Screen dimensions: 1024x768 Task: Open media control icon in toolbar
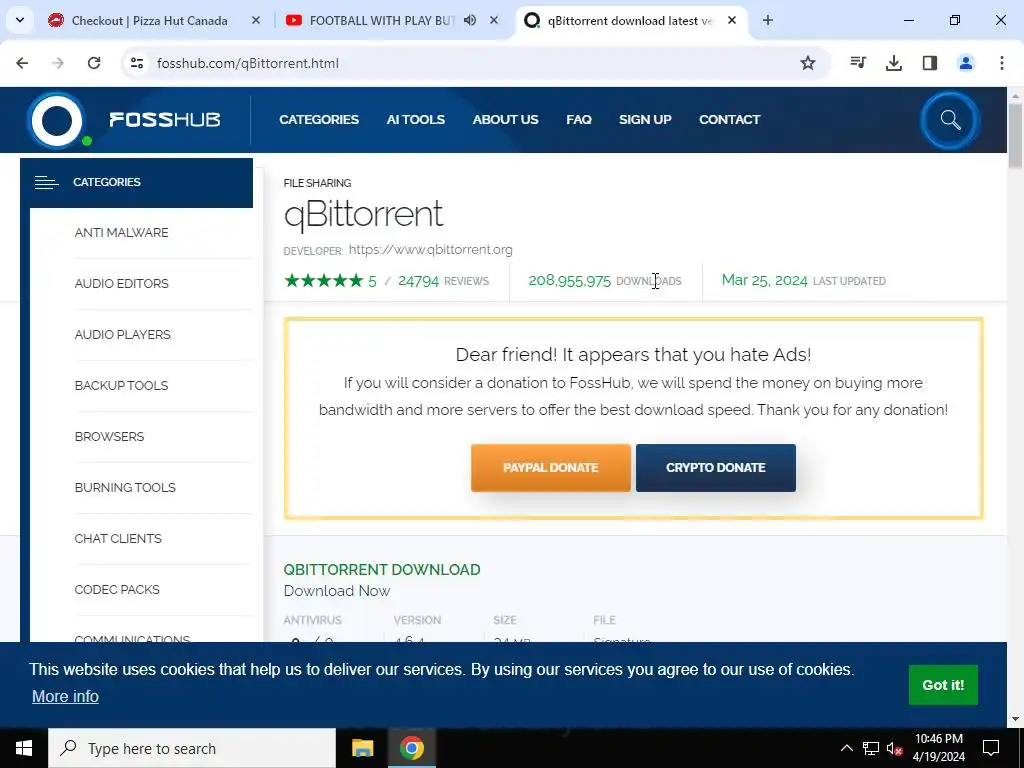tap(858, 63)
